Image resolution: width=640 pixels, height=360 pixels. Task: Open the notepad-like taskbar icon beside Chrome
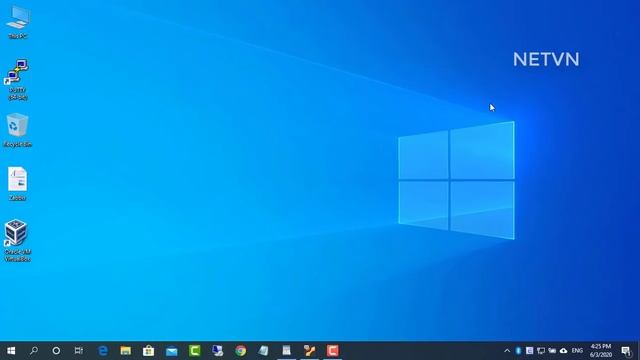click(264, 351)
